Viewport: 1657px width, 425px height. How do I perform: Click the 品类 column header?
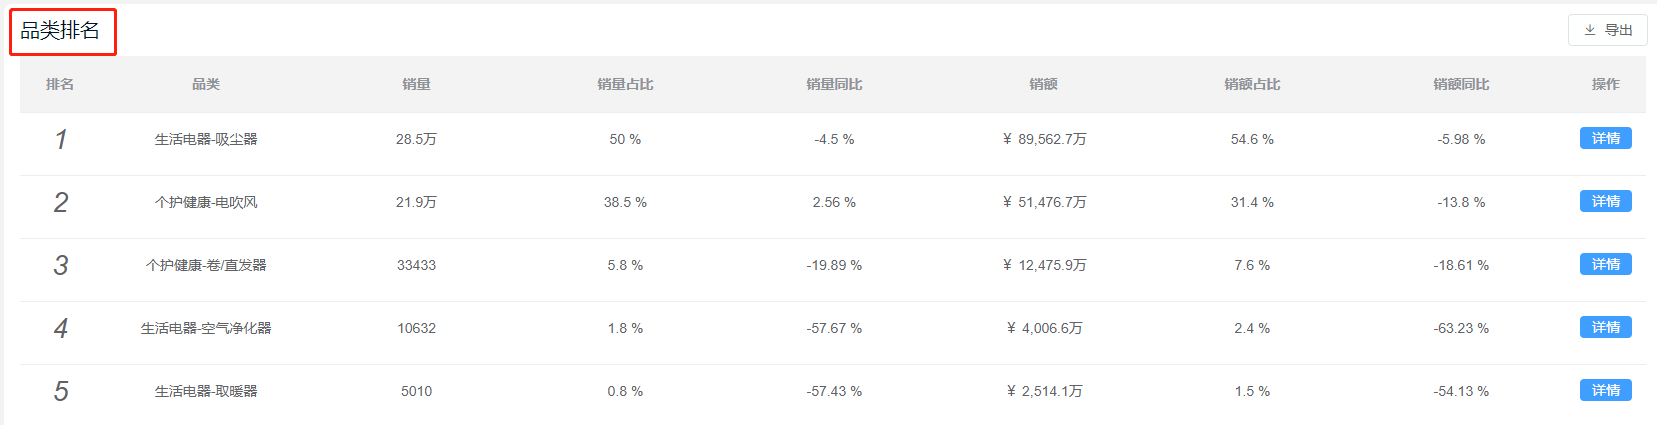point(206,84)
